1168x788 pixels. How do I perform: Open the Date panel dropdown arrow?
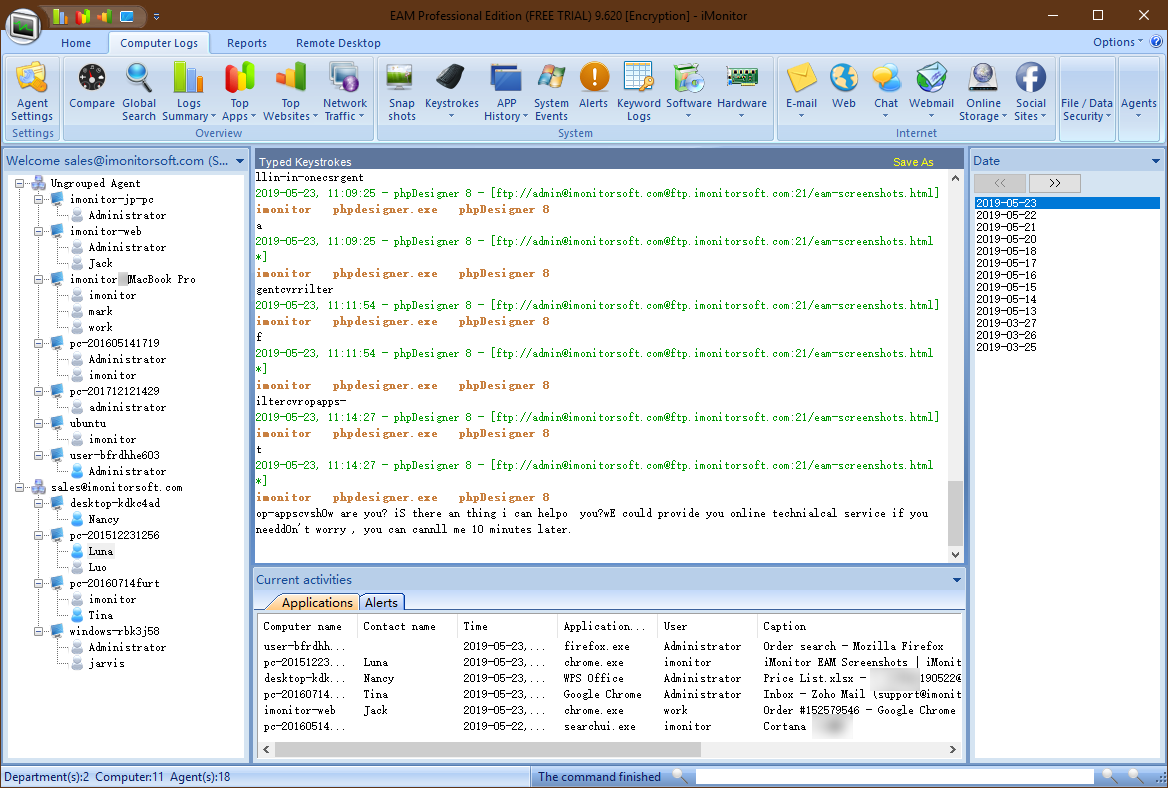pos(1155,161)
